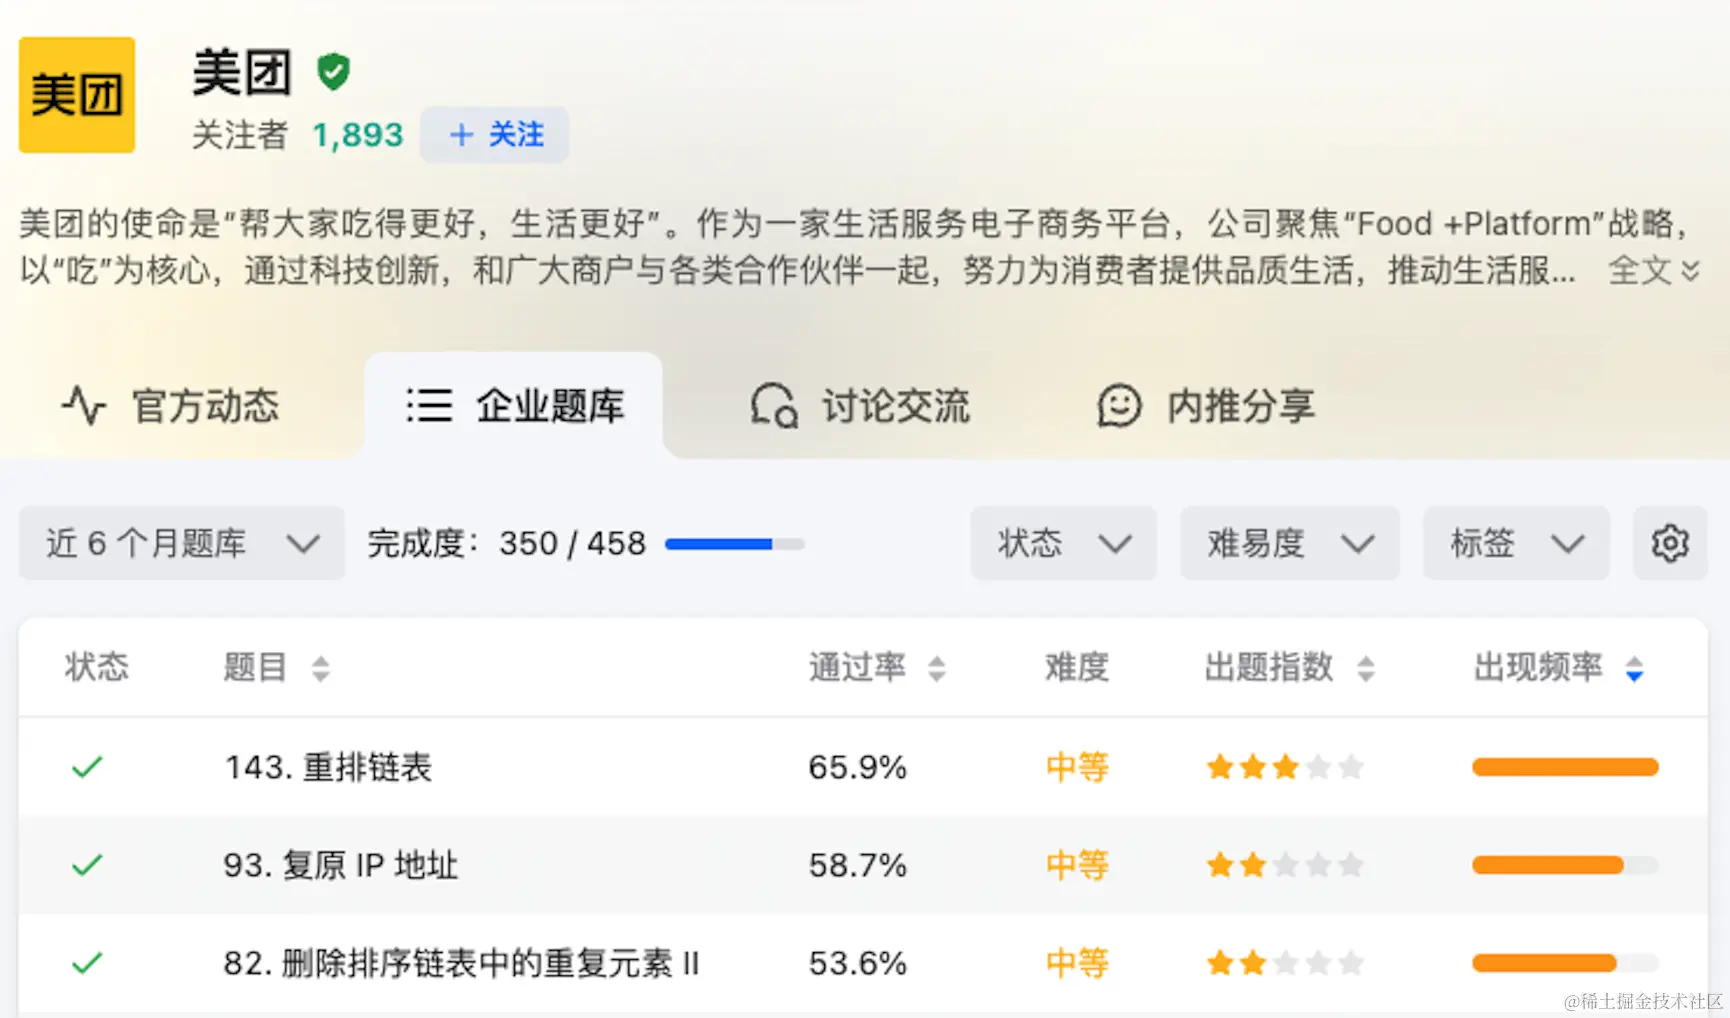Image resolution: width=1730 pixels, height=1018 pixels.
Task: Open the gear settings for the table
Action: [1670, 543]
